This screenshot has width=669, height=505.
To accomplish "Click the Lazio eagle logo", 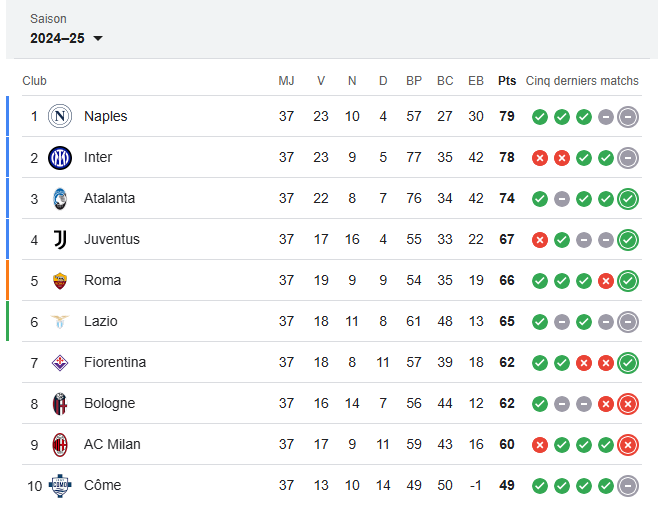I will pos(60,322).
